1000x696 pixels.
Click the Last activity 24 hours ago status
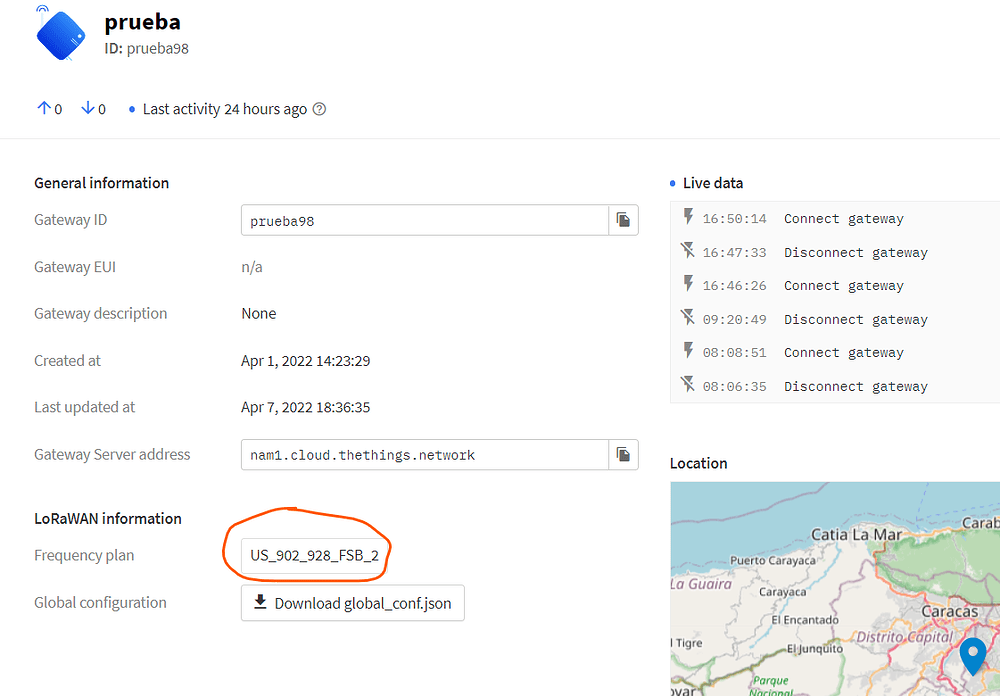tap(224, 109)
